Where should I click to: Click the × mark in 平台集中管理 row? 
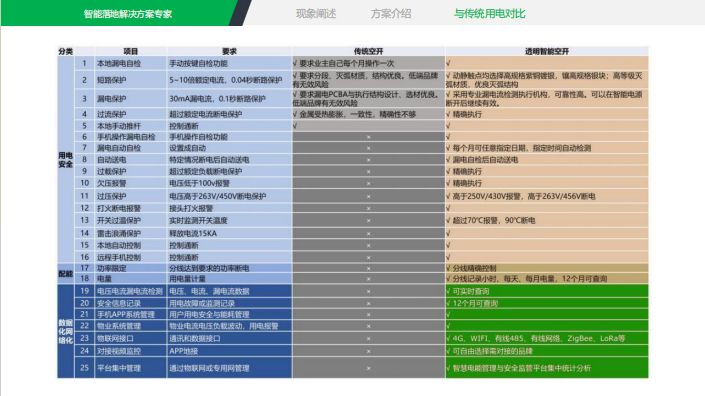pos(368,368)
